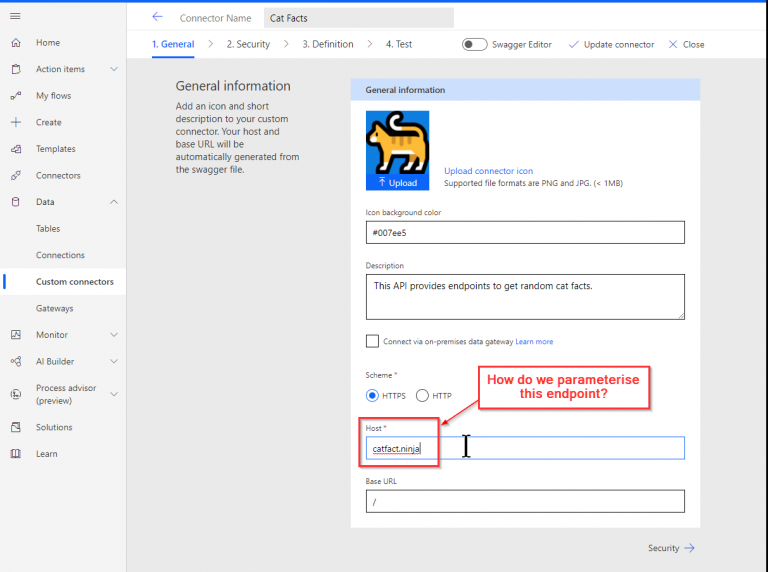Click the Create label in sidebar
The height and width of the screenshot is (572, 768).
tap(48, 122)
